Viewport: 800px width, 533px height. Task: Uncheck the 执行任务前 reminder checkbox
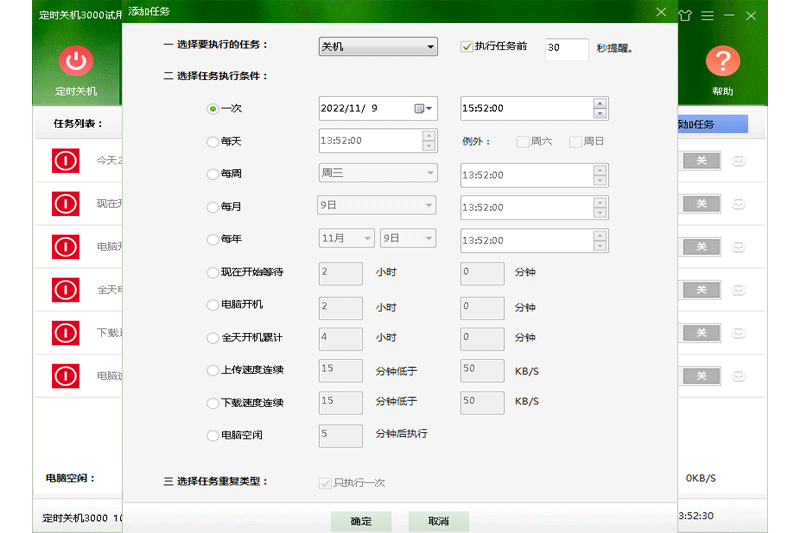point(466,47)
